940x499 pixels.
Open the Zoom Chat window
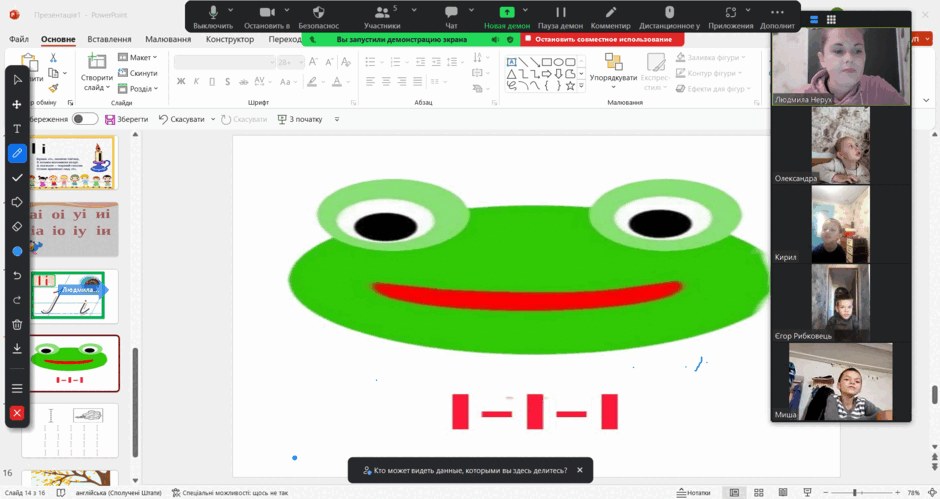tap(451, 17)
